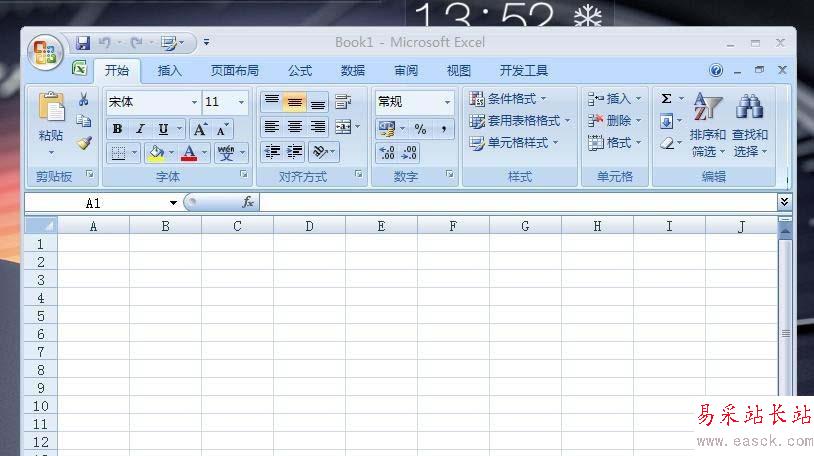Click 格式 in the cells group

tap(614, 142)
